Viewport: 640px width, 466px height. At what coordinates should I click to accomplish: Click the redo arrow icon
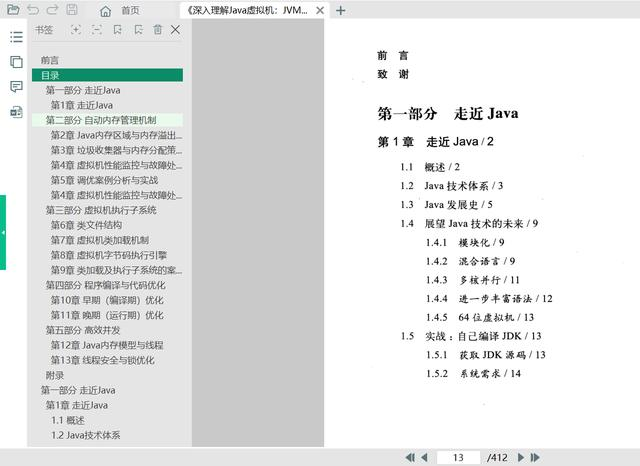coord(52,9)
